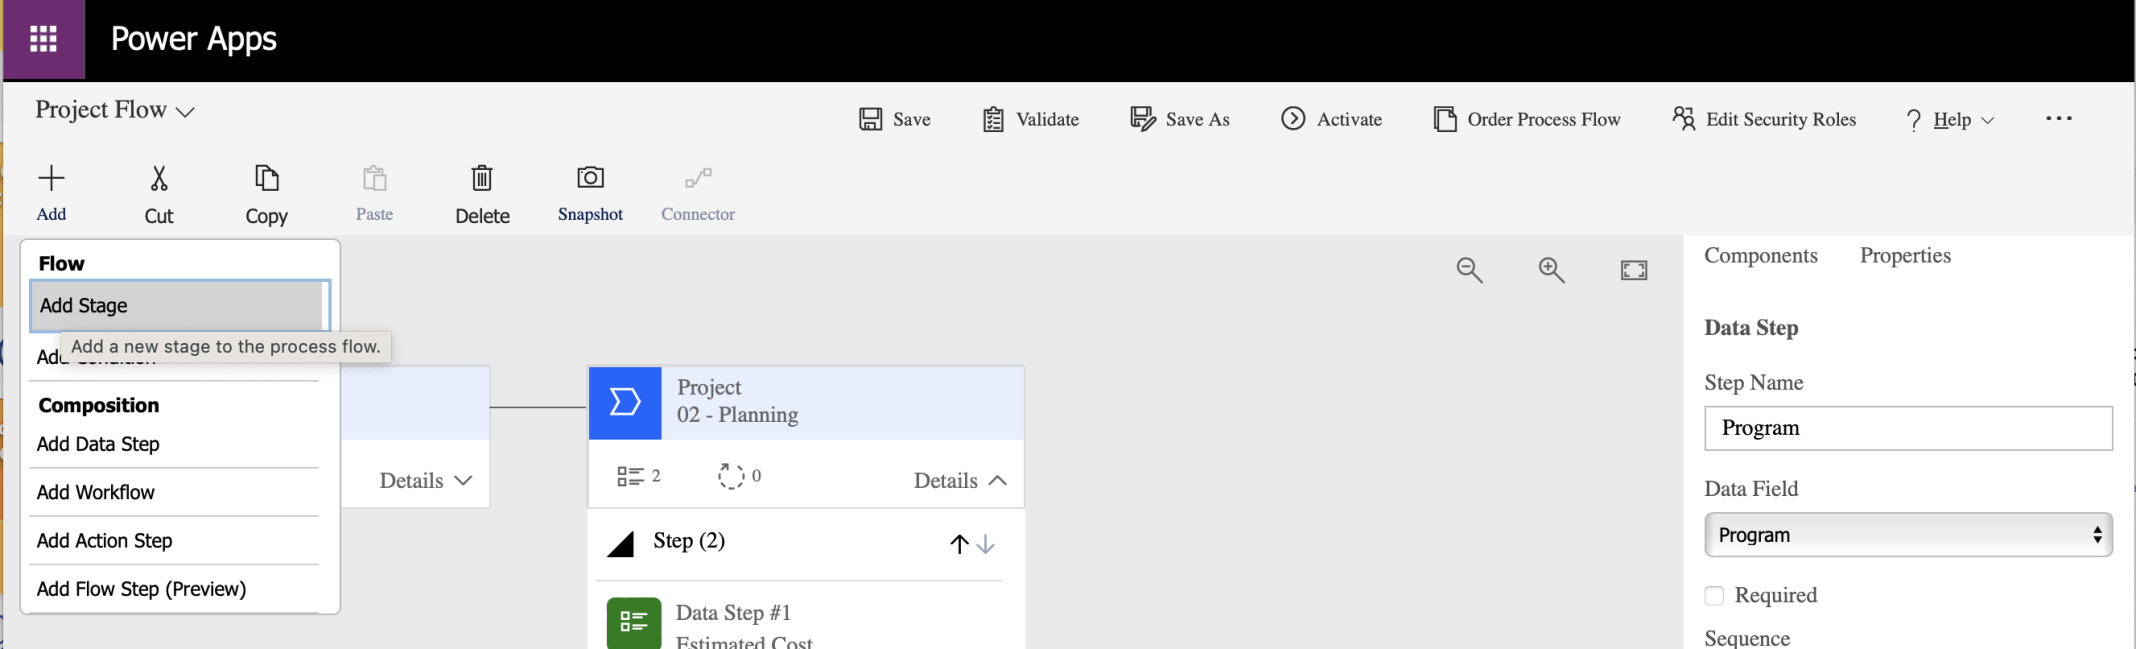The width and height of the screenshot is (2136, 649).
Task: Click the Connector toolbar icon
Action: (698, 178)
